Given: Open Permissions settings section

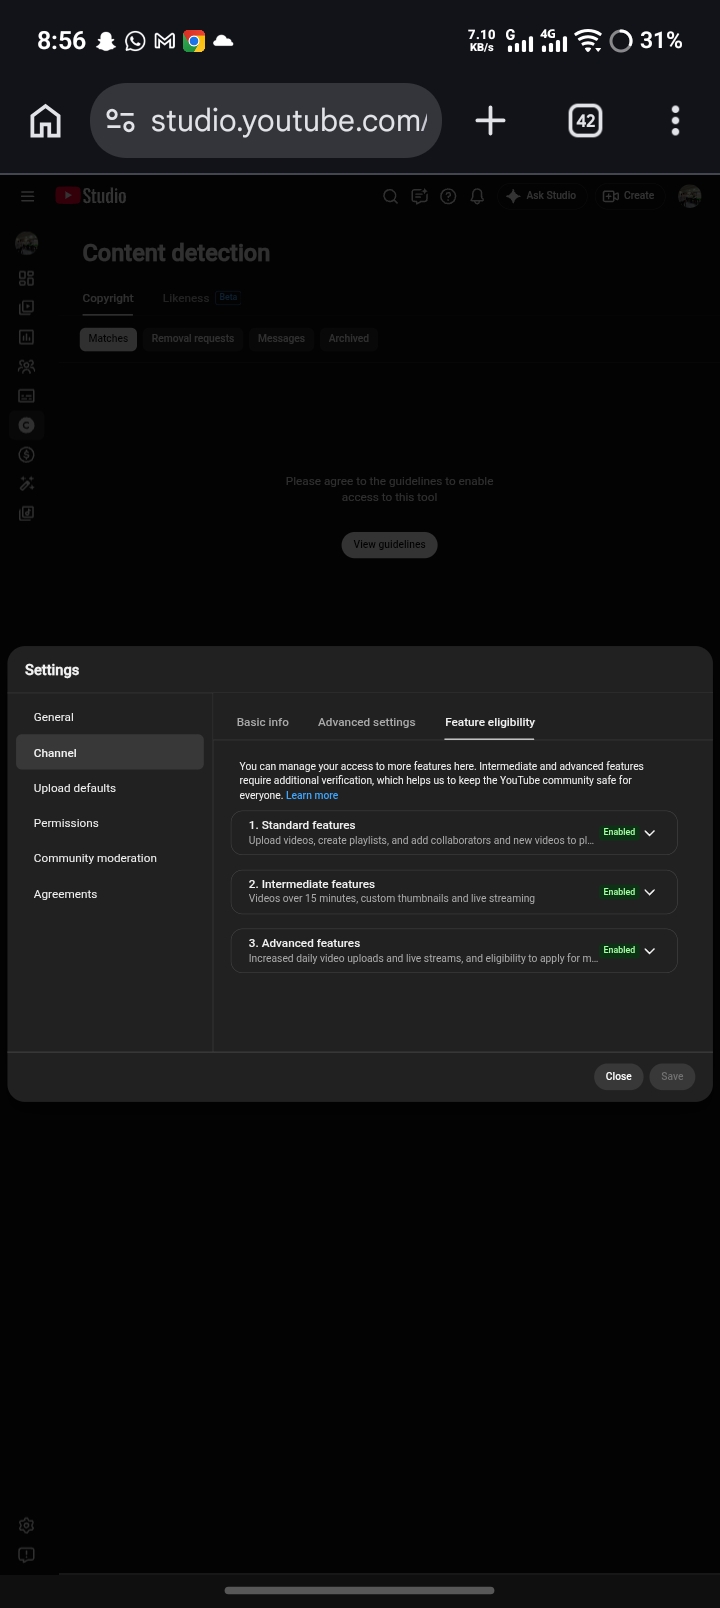Looking at the screenshot, I should click(x=110, y=823).
